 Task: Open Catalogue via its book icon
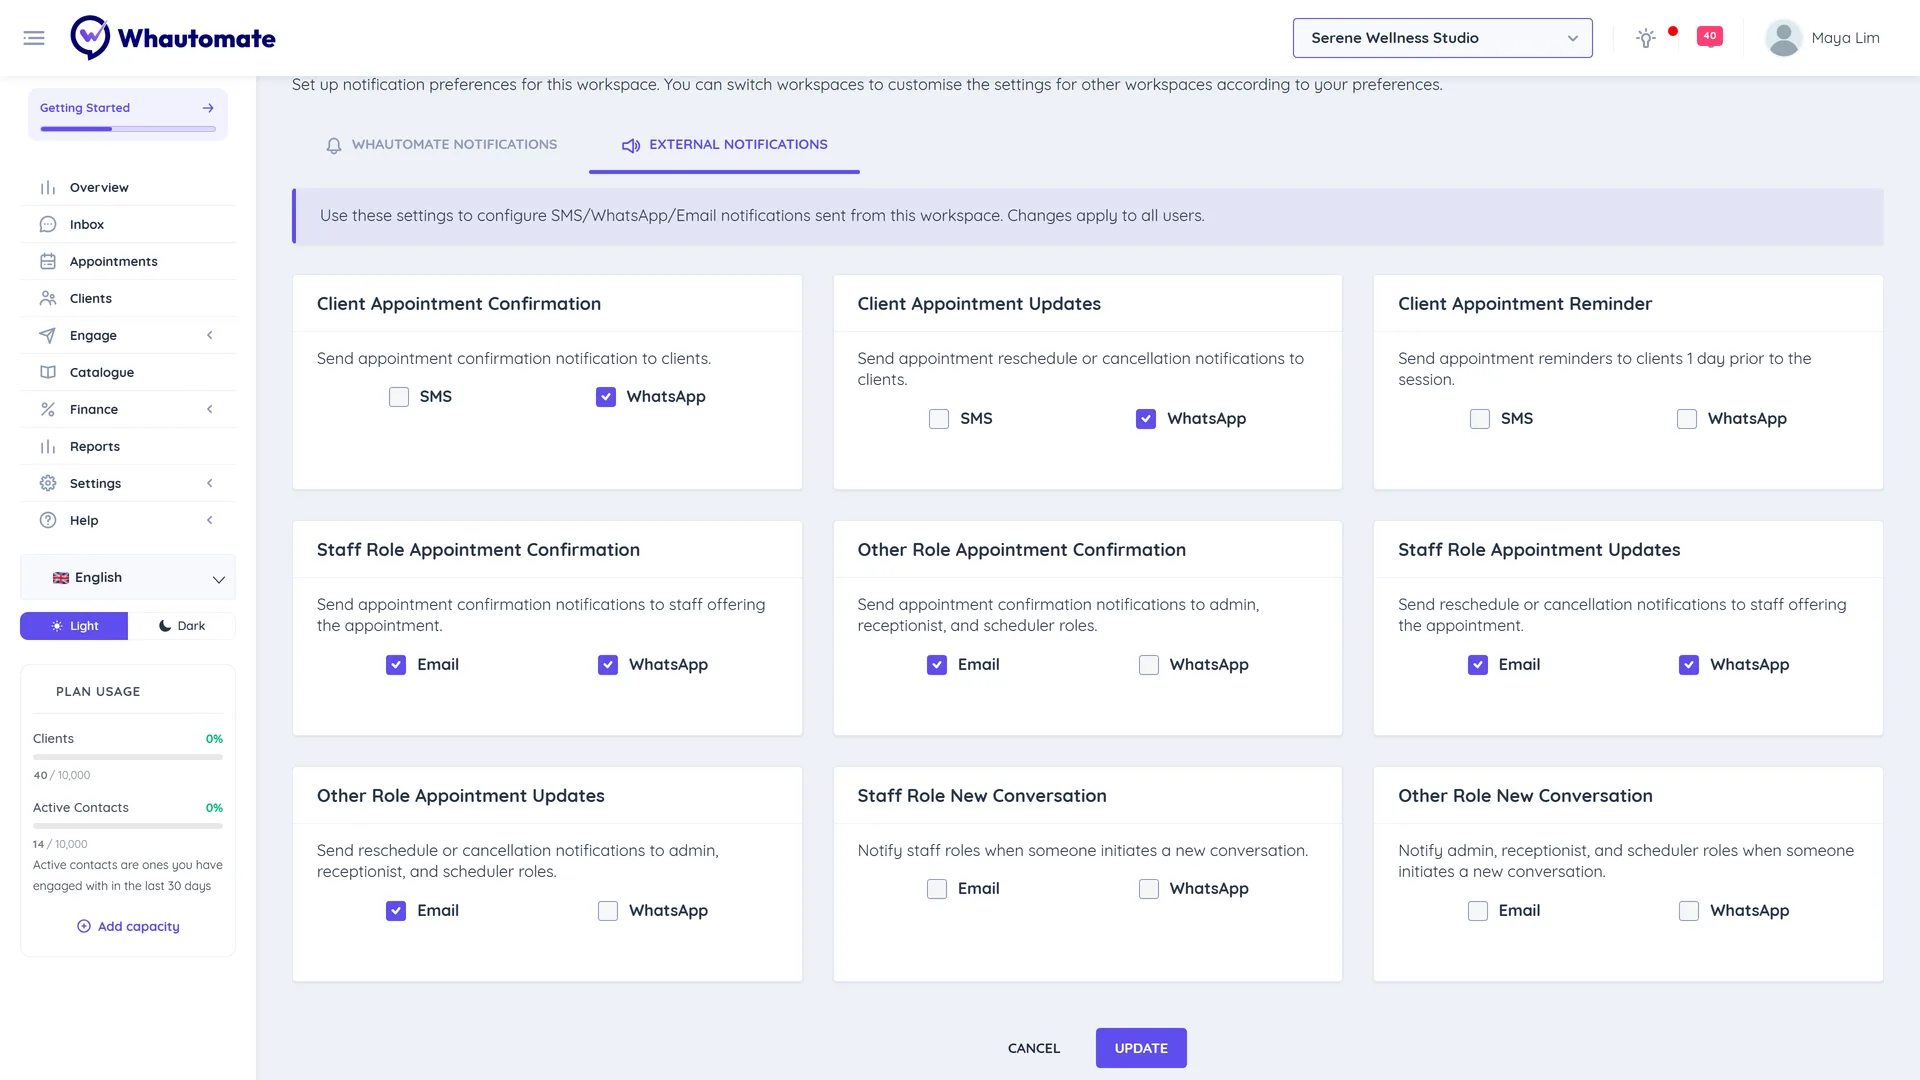point(48,373)
